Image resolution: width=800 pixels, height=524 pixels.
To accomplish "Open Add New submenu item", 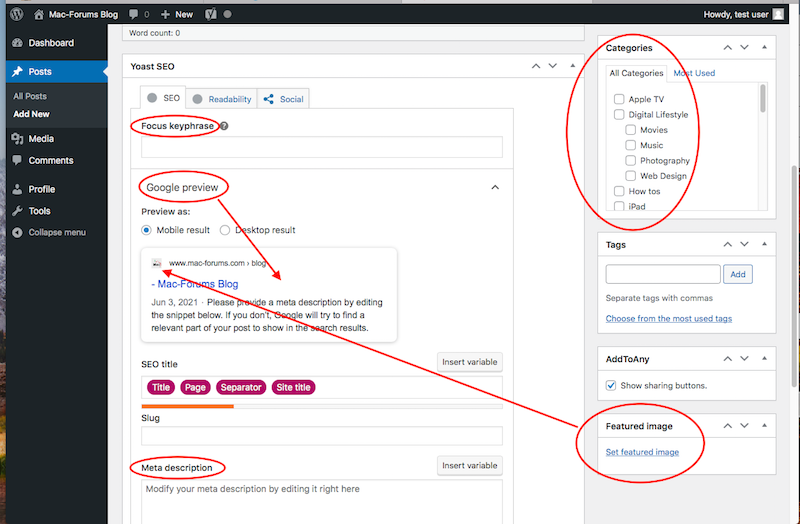I will click(x=31, y=114).
